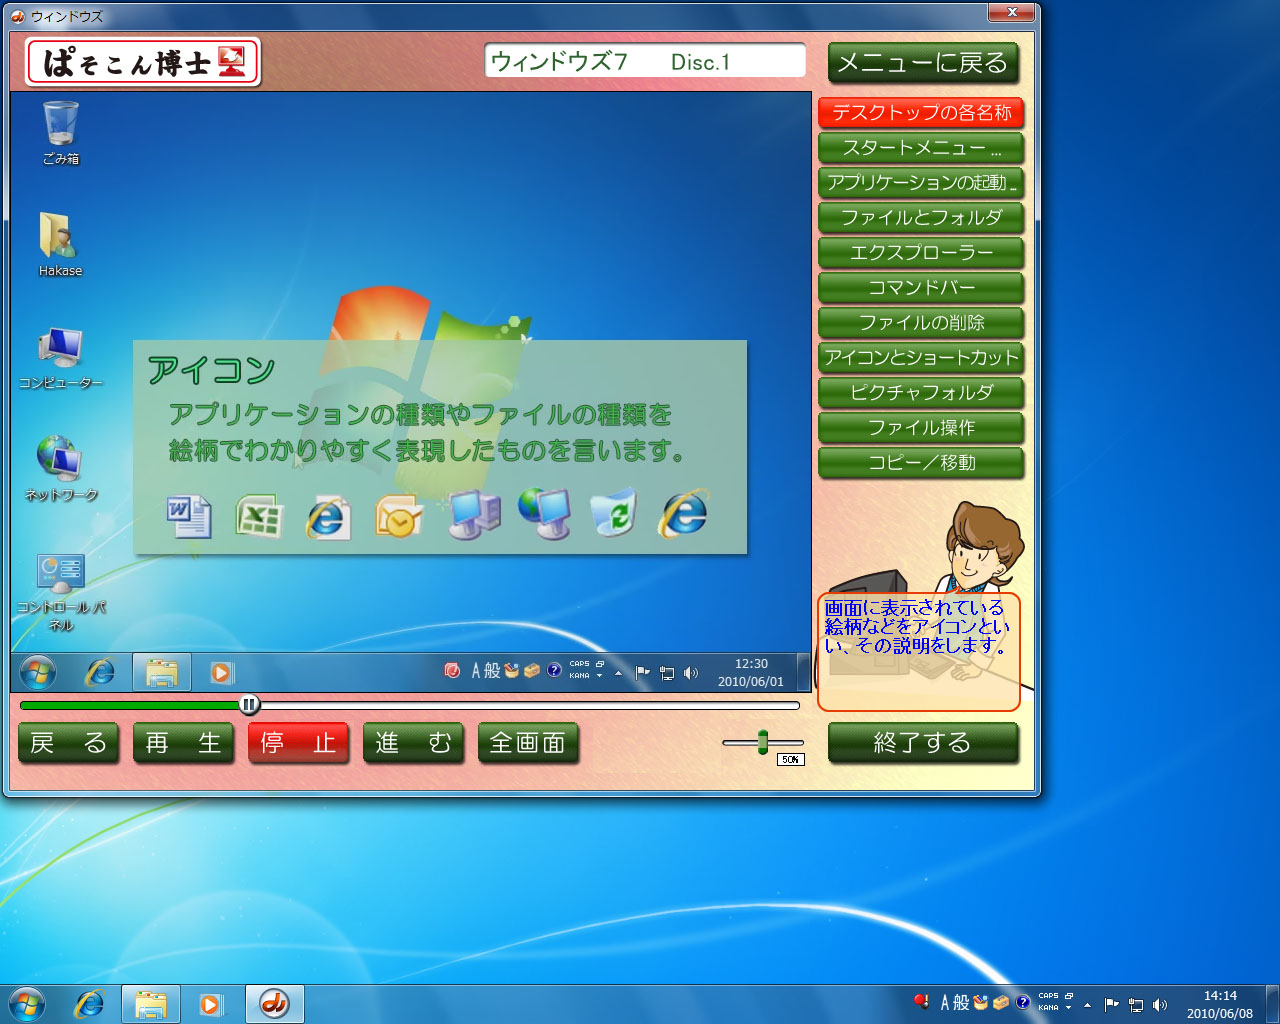
Task: Click the IME A input mode indicator in tray
Action: click(x=945, y=1002)
